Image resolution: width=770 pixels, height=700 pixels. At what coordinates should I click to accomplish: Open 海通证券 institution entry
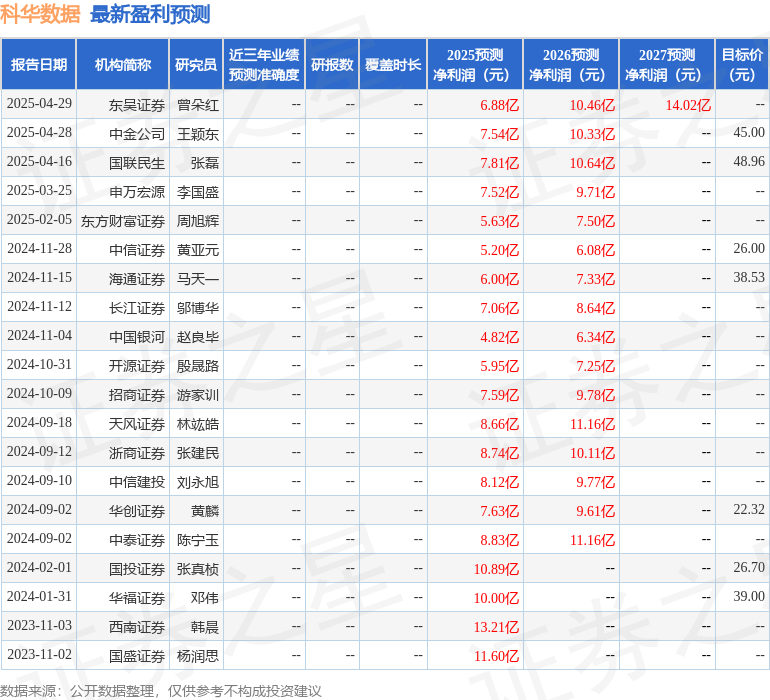pyautogui.click(x=137, y=279)
